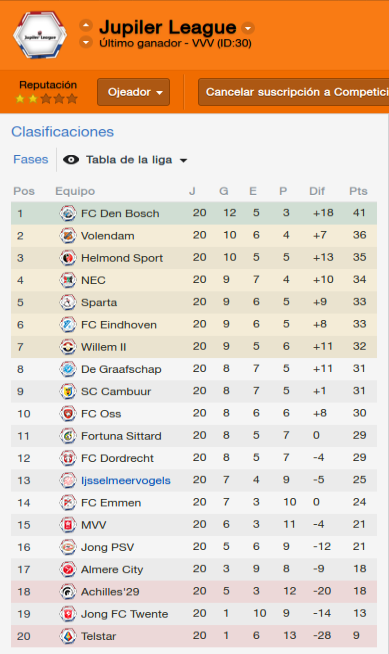Screen dimensions: 389x654
Task: Open the Jupiler League title dropdown arrow
Action: [248, 28]
